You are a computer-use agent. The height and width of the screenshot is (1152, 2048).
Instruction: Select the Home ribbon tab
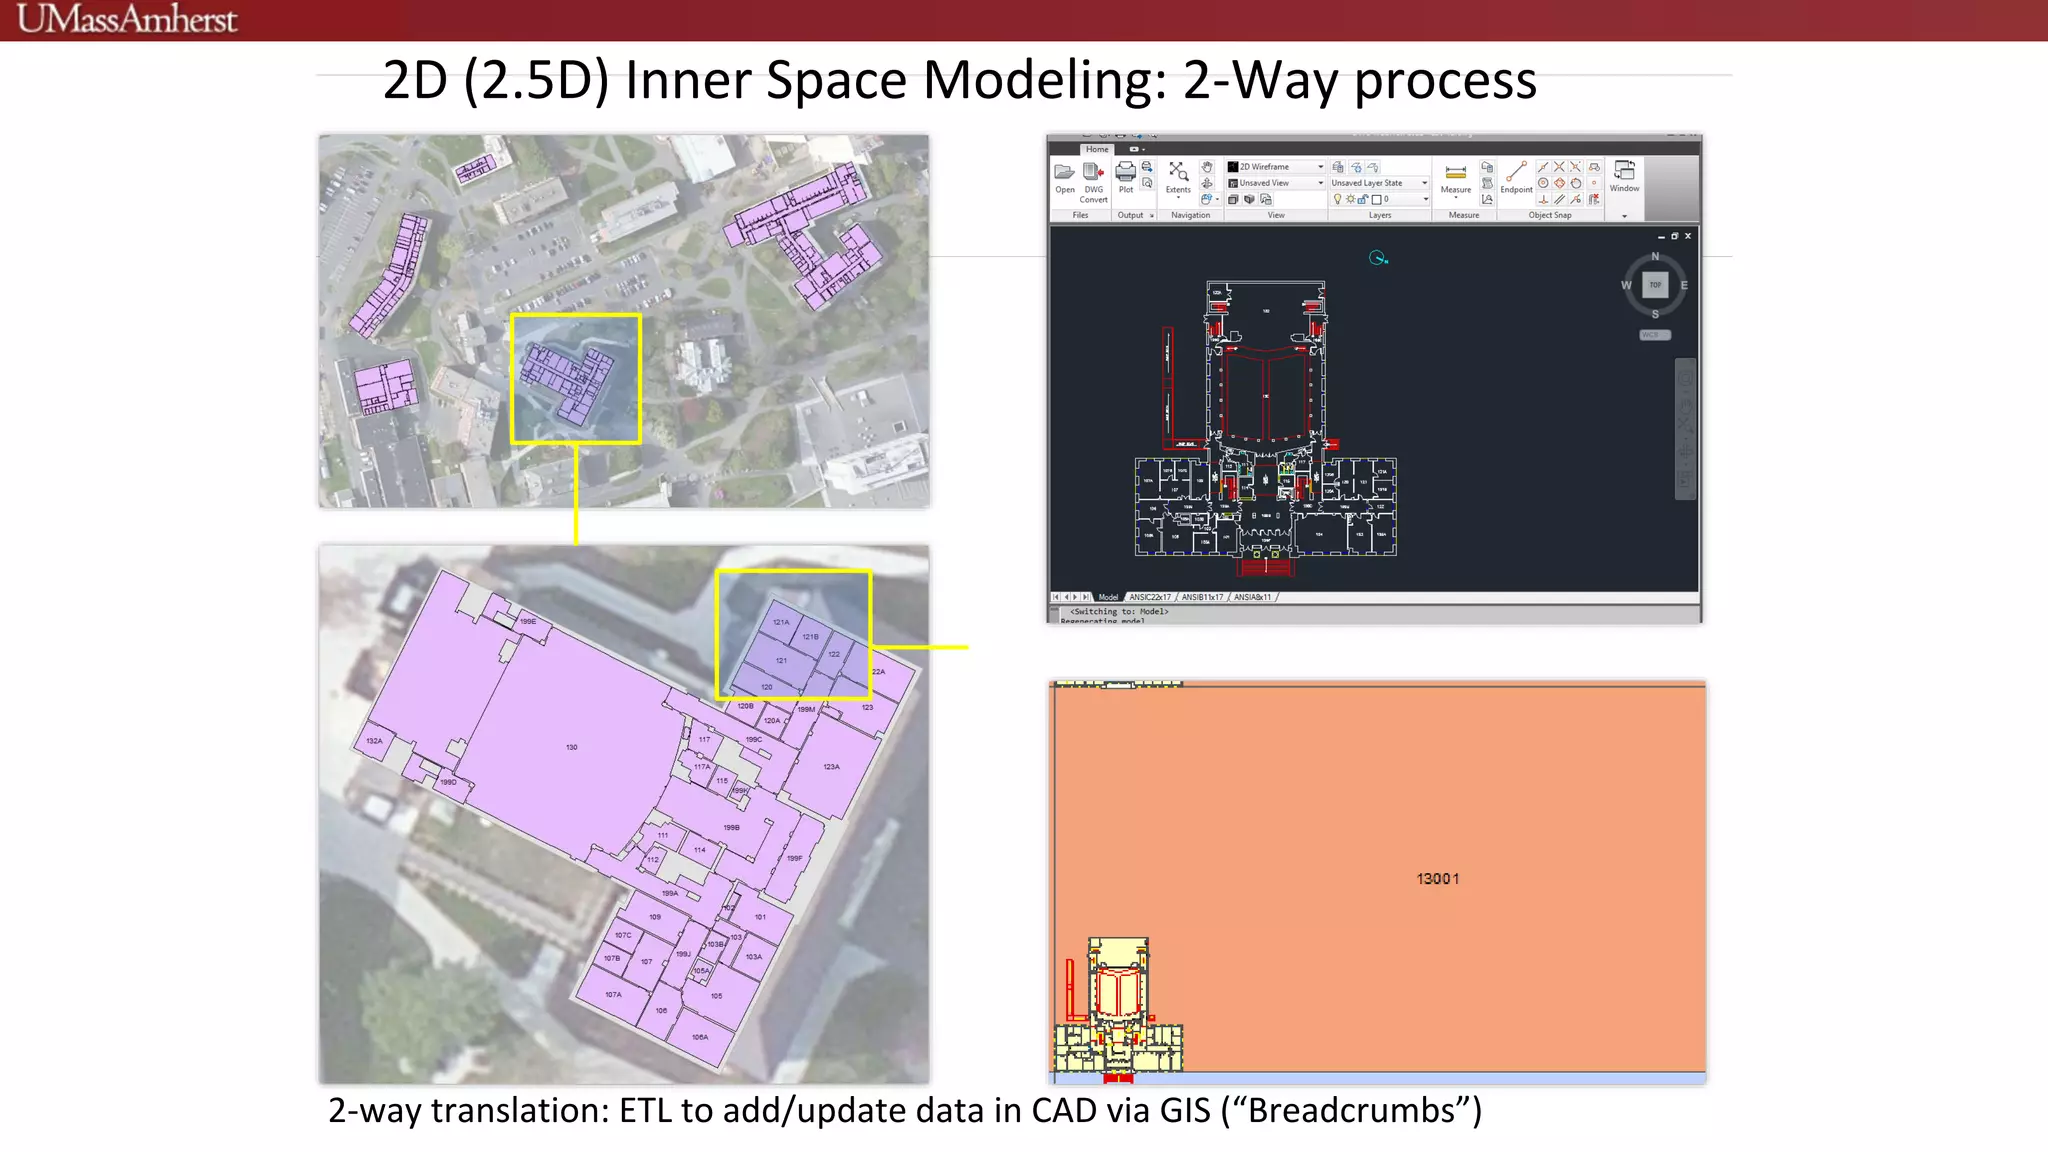(1097, 149)
